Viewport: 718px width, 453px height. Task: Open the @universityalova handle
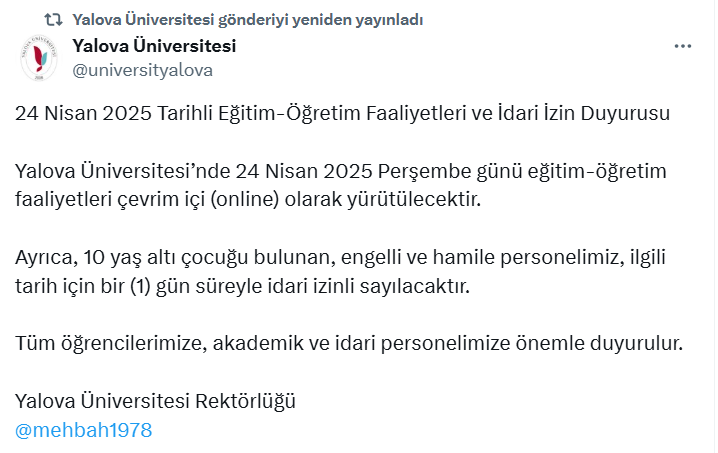pos(142,71)
